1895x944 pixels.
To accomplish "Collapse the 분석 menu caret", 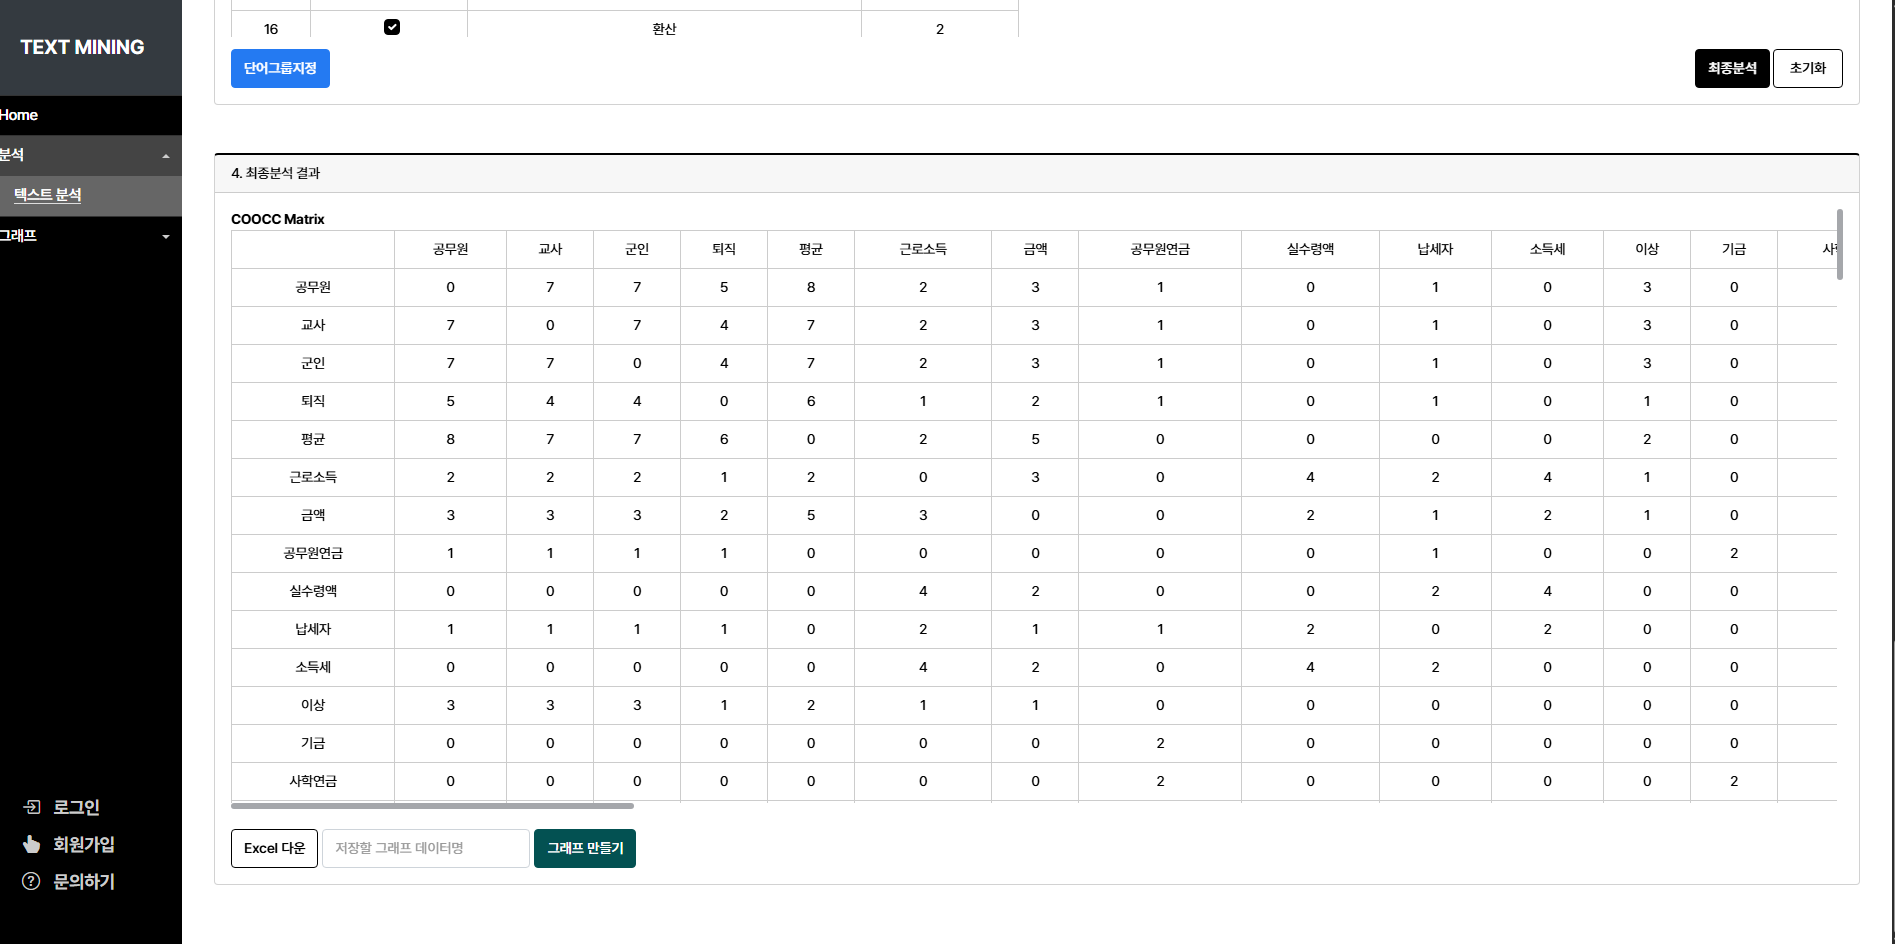I will pyautogui.click(x=166, y=156).
